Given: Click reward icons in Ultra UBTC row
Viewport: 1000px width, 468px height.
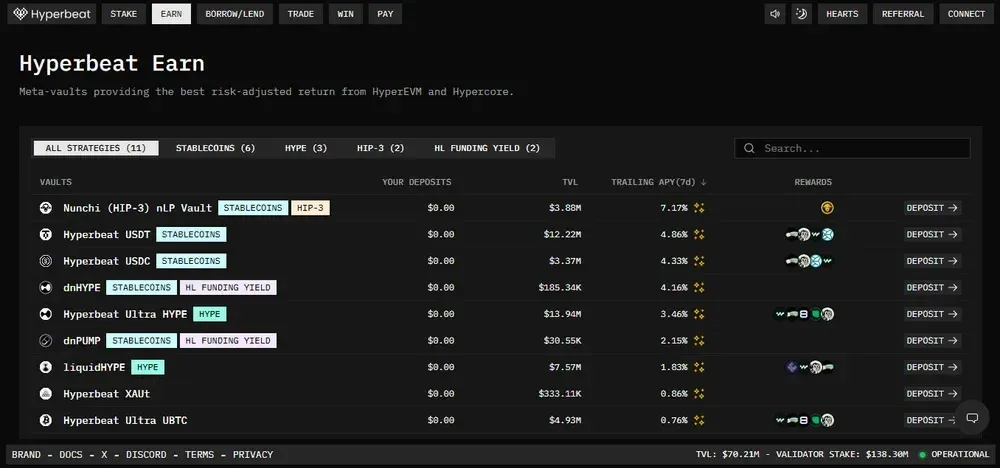Looking at the screenshot, I should [804, 420].
